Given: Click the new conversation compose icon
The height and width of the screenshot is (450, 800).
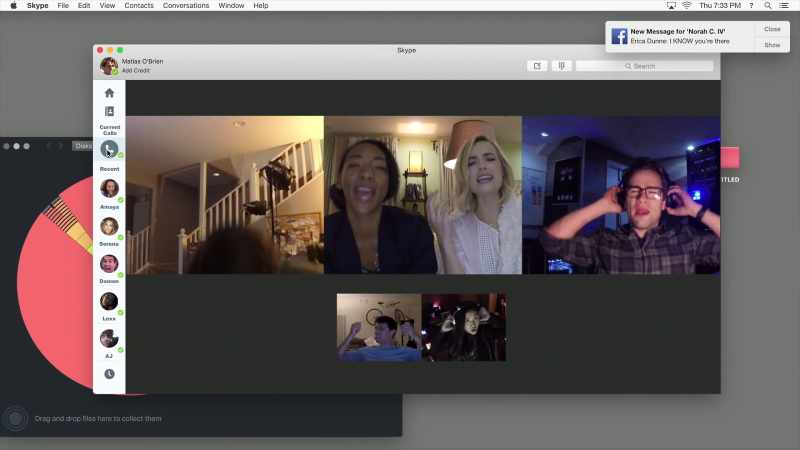Looking at the screenshot, I should 537,66.
